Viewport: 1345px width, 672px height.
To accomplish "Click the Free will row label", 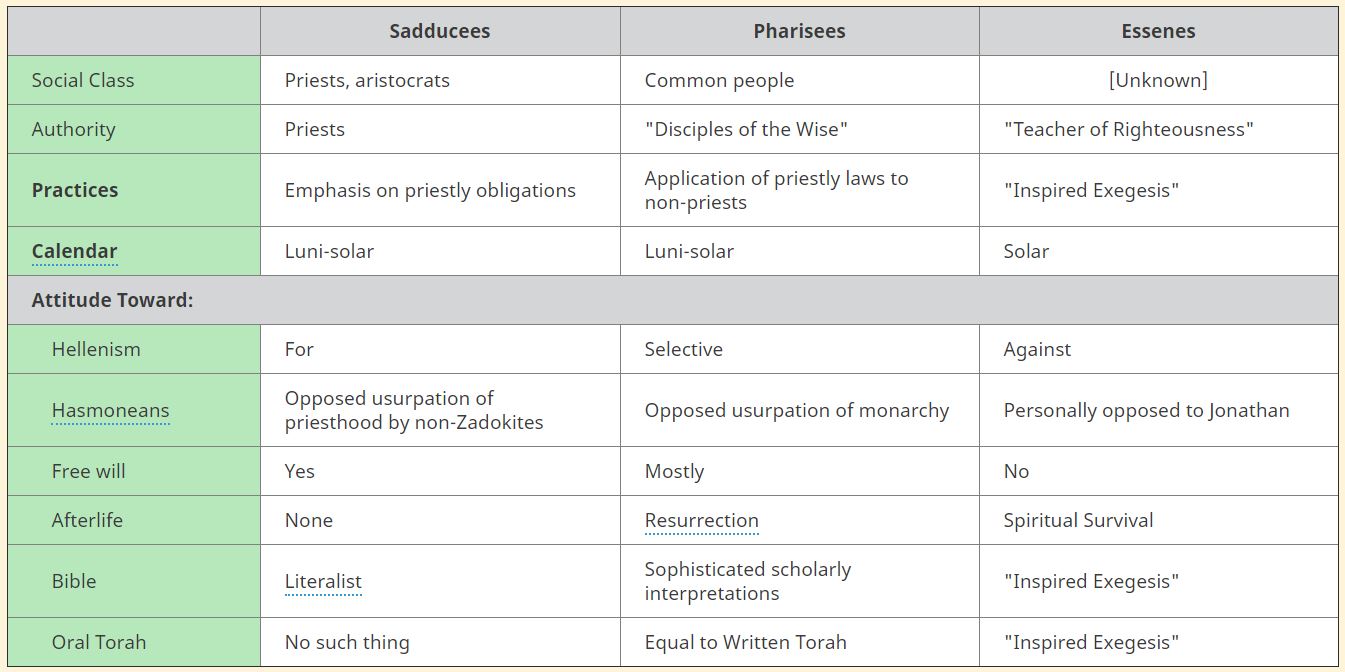I will click(89, 471).
